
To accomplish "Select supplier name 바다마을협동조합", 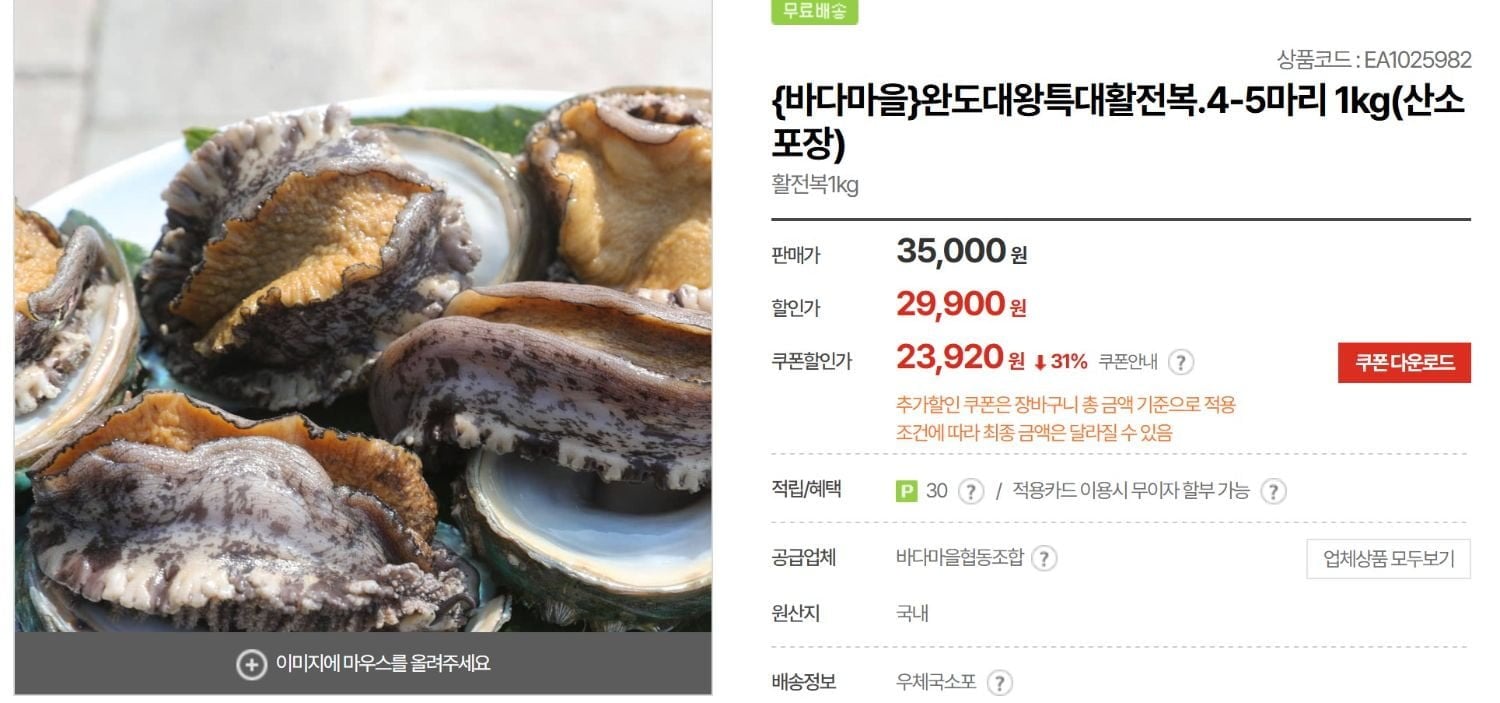I will (960, 558).
